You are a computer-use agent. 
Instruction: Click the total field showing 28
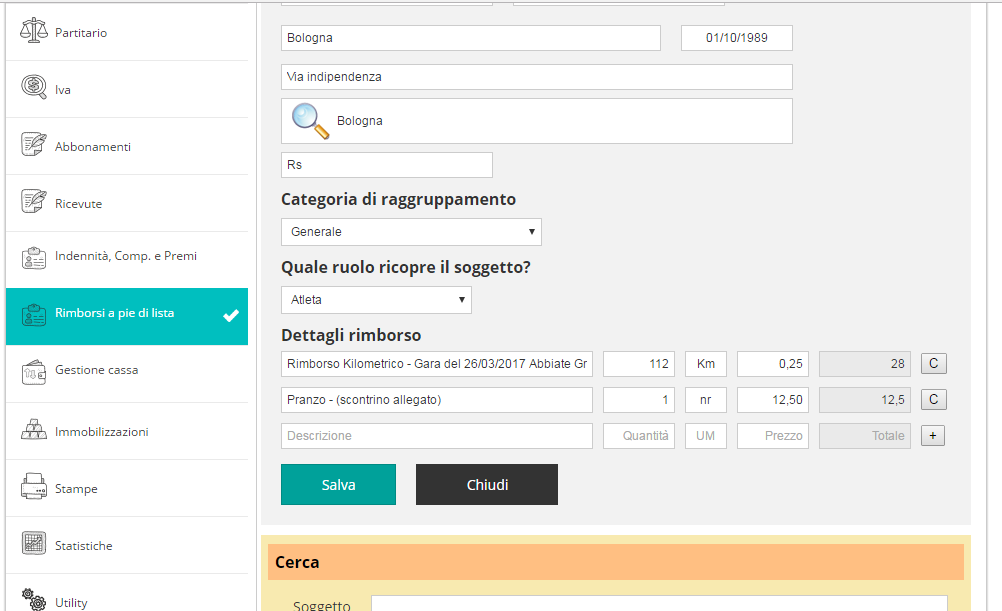[865, 364]
